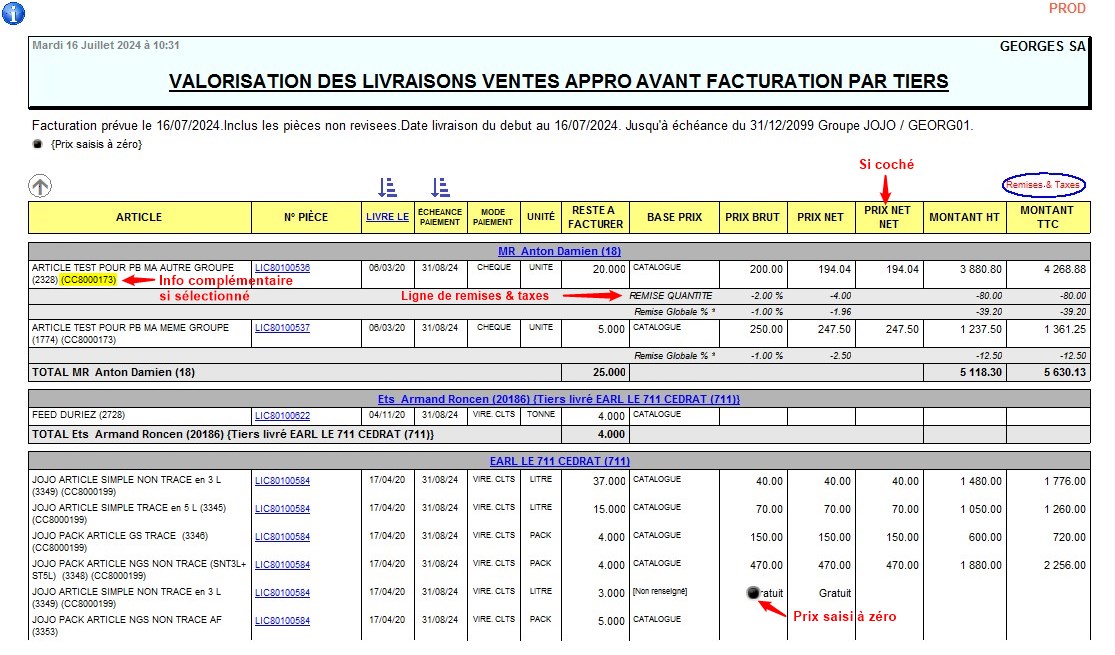The width and height of the screenshot is (1115, 655).
Task: Toggle the Remises & Taxes oval button
Action: [x=1045, y=185]
